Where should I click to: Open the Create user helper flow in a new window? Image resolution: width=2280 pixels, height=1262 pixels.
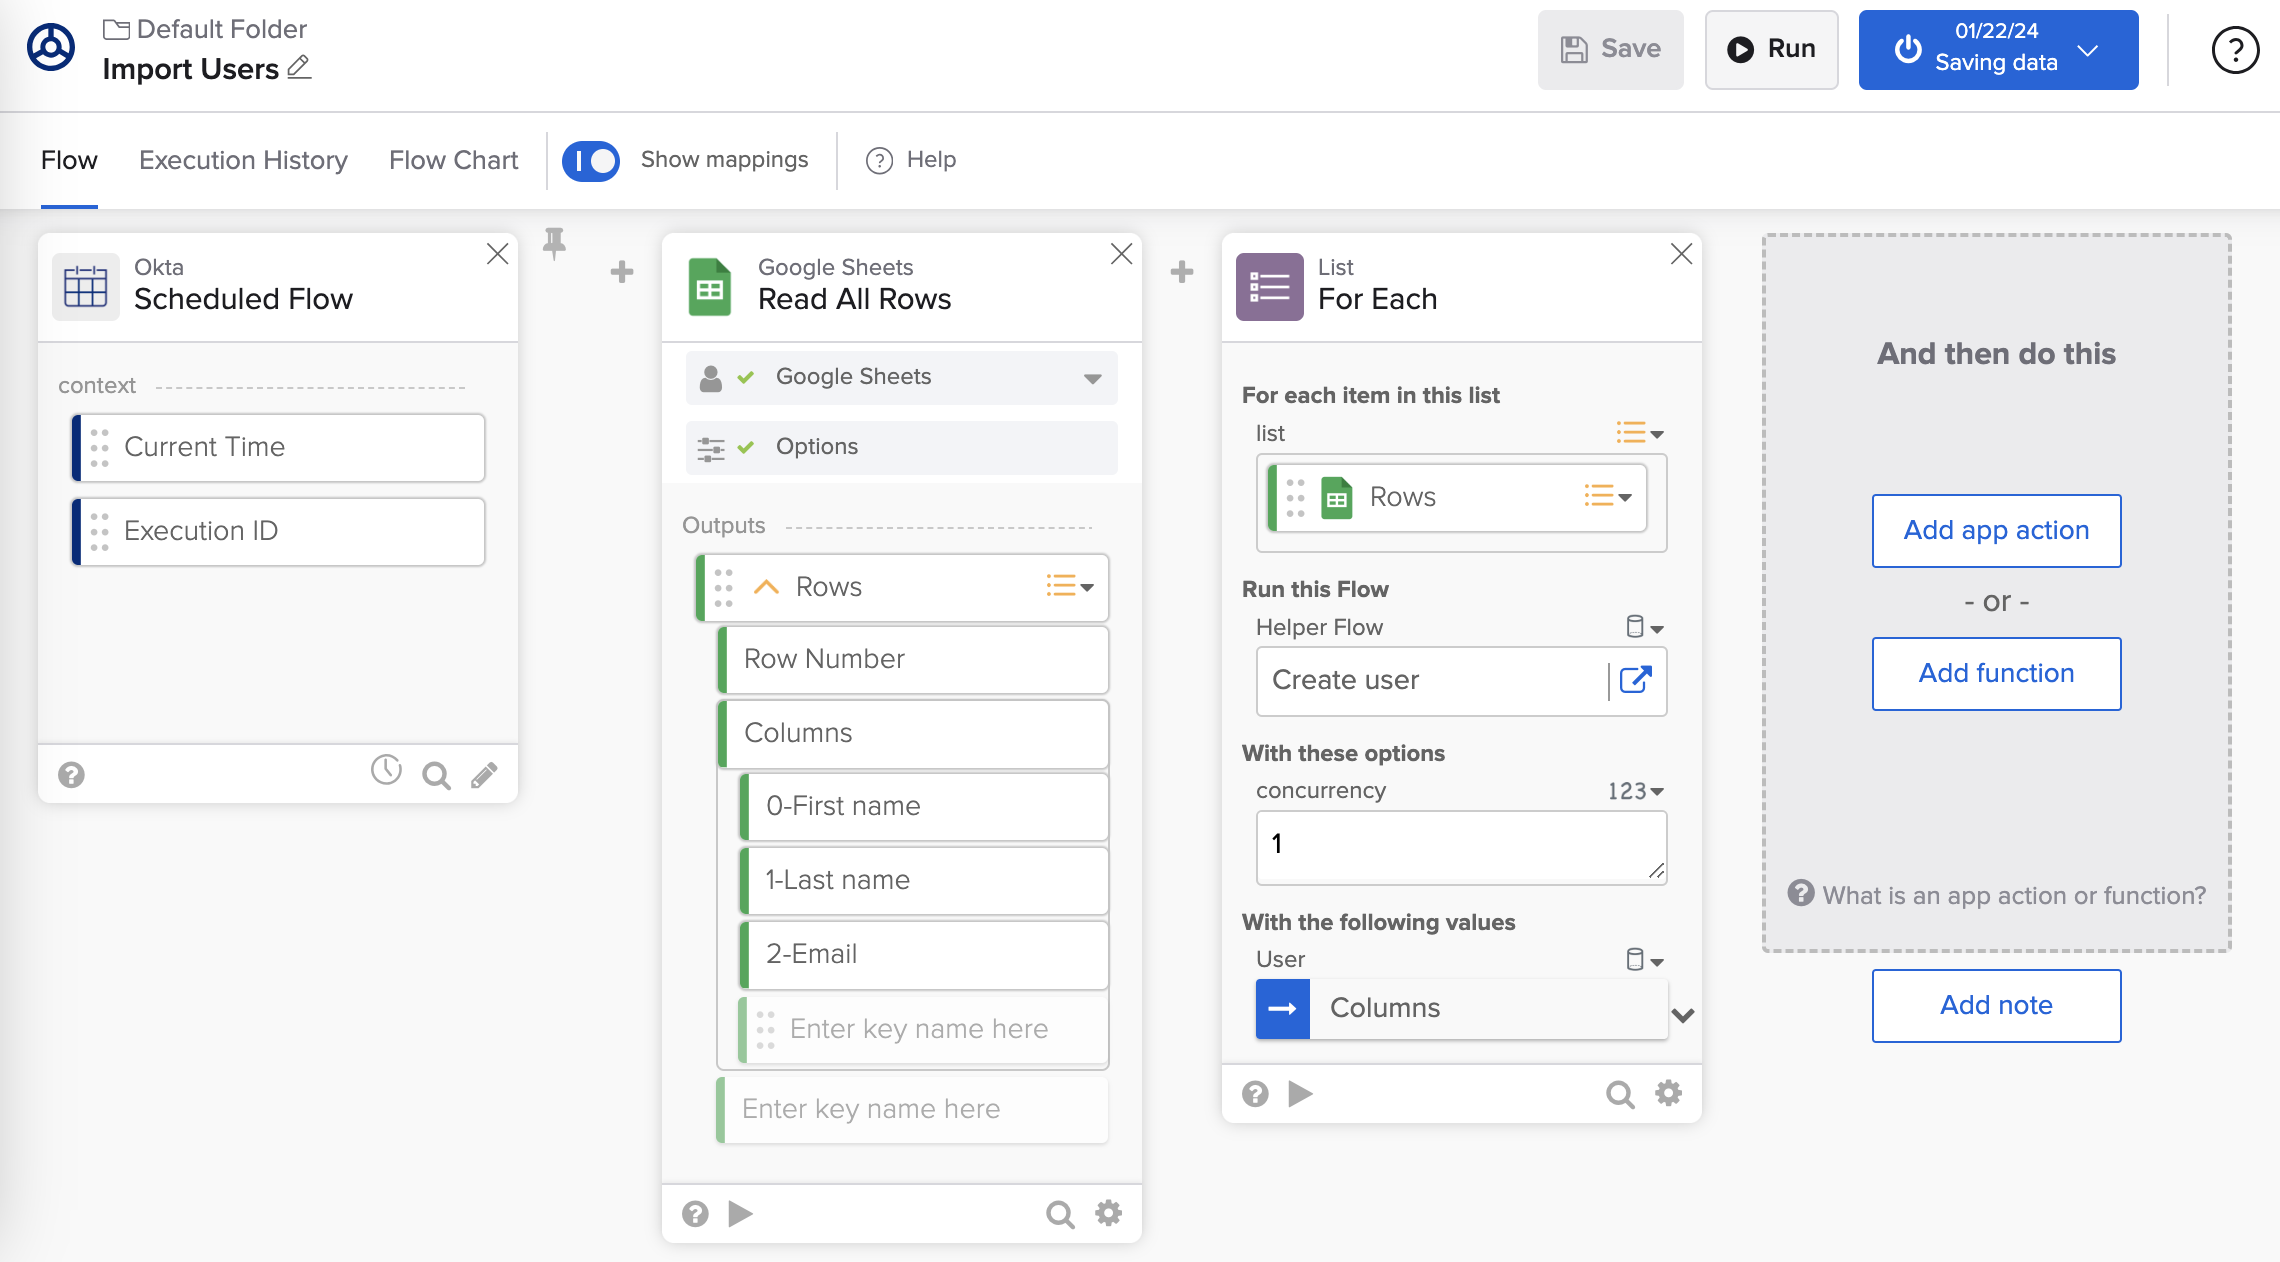[x=1635, y=680]
